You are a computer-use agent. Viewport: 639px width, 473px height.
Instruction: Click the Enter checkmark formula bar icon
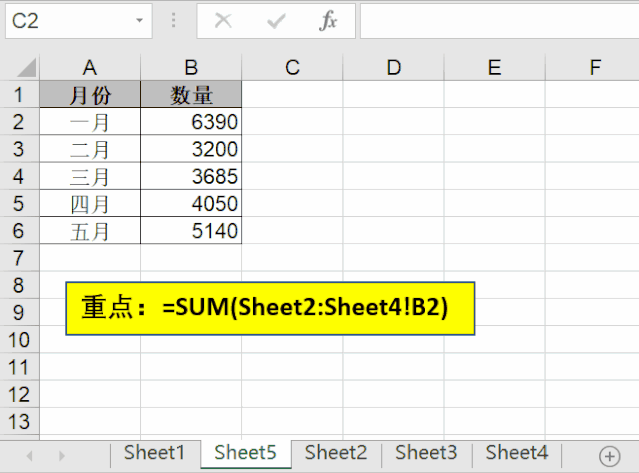[276, 21]
